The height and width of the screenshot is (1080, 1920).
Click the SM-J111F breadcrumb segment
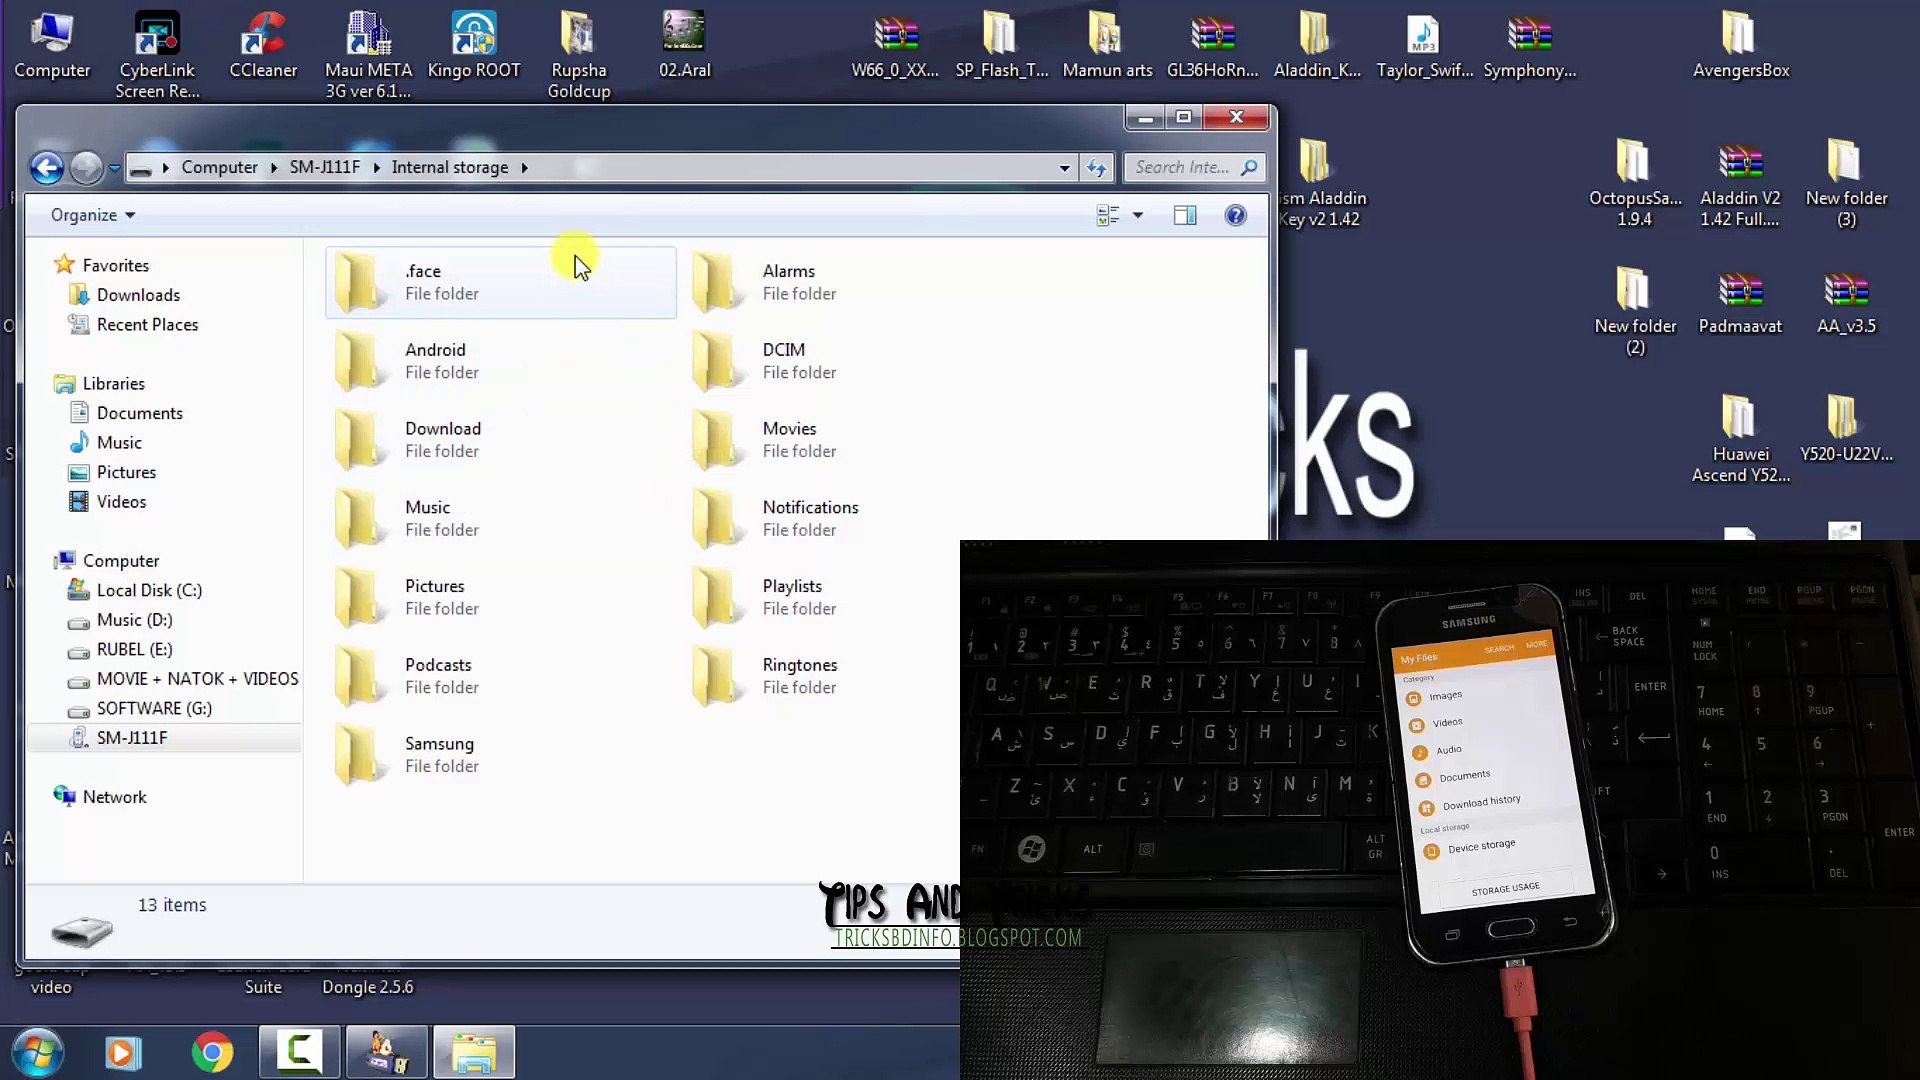[x=324, y=167]
